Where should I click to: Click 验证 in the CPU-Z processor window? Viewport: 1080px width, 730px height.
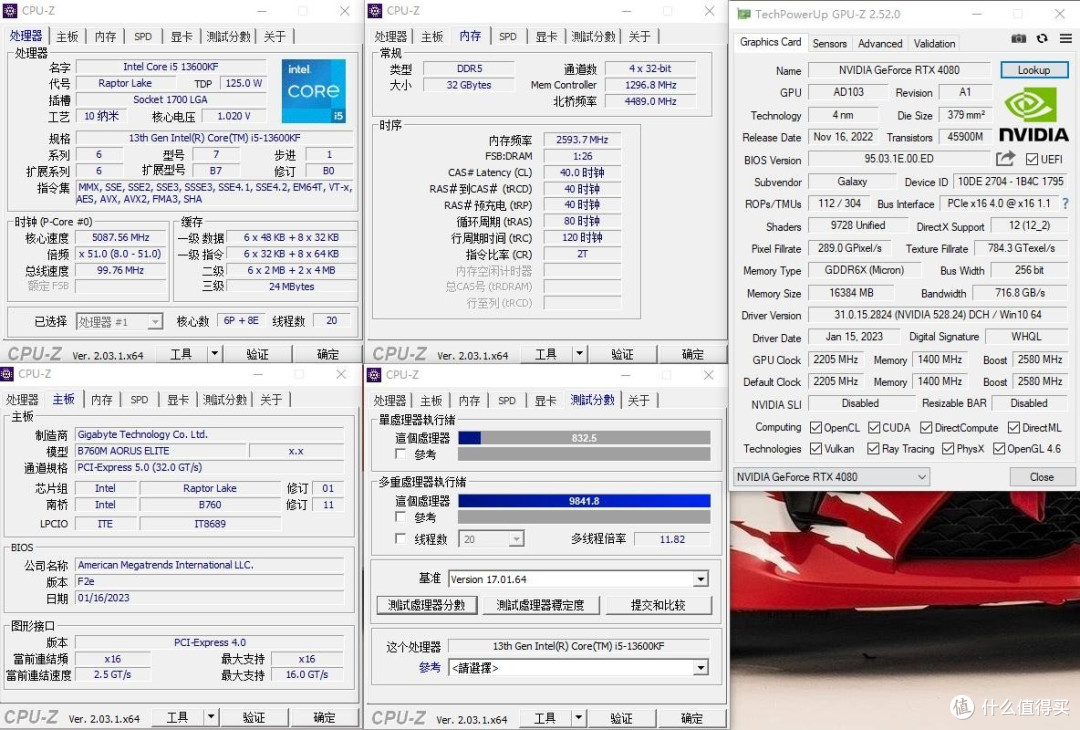[258, 354]
